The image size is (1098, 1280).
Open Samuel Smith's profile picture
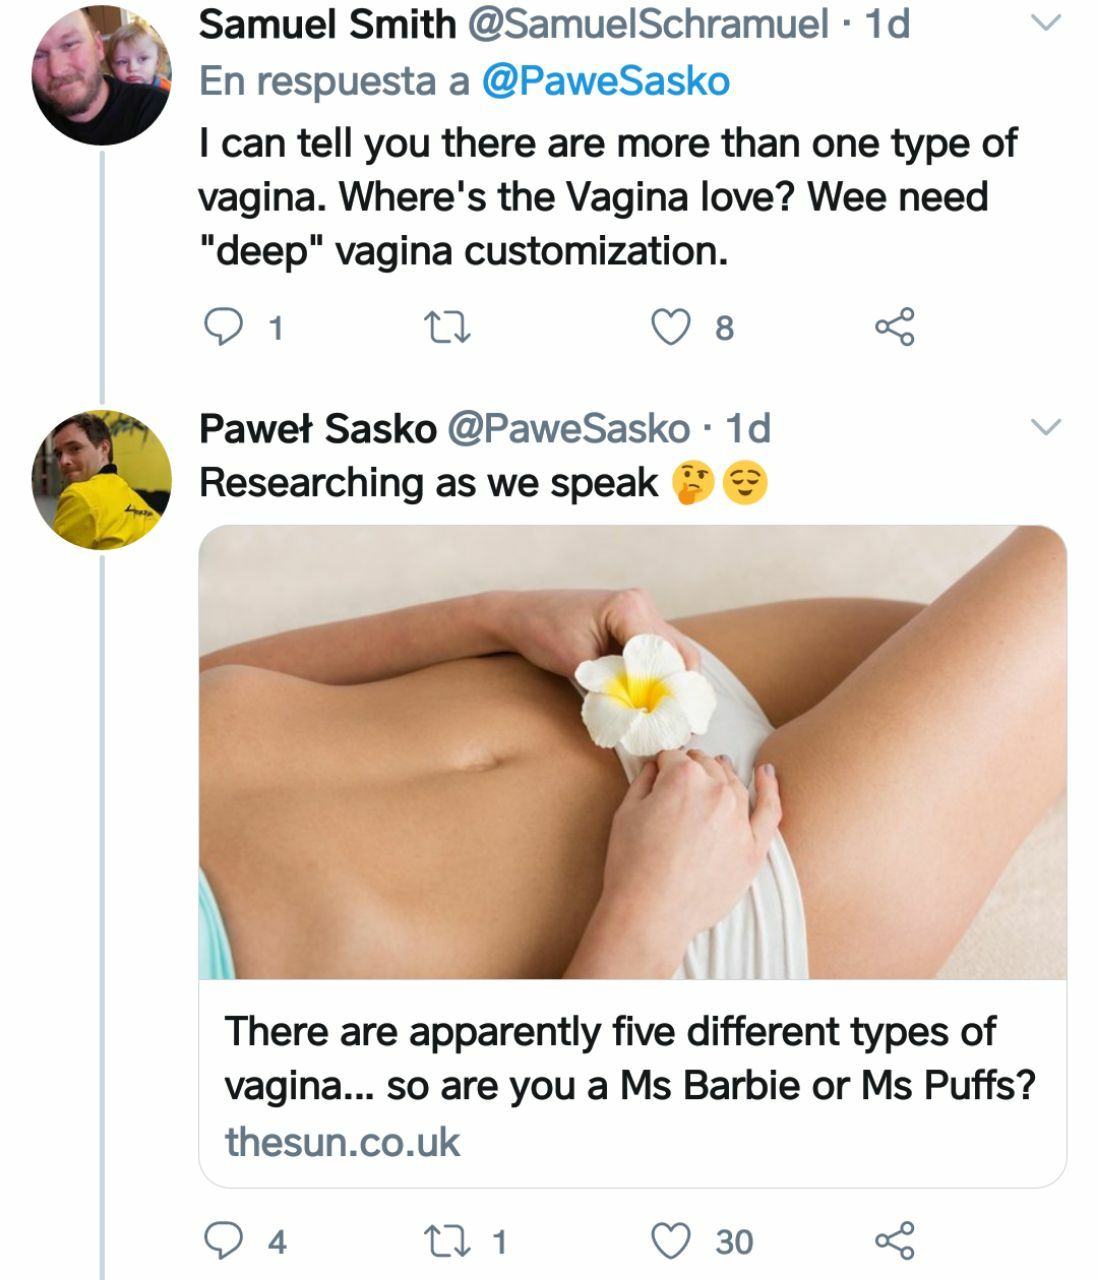101,76
